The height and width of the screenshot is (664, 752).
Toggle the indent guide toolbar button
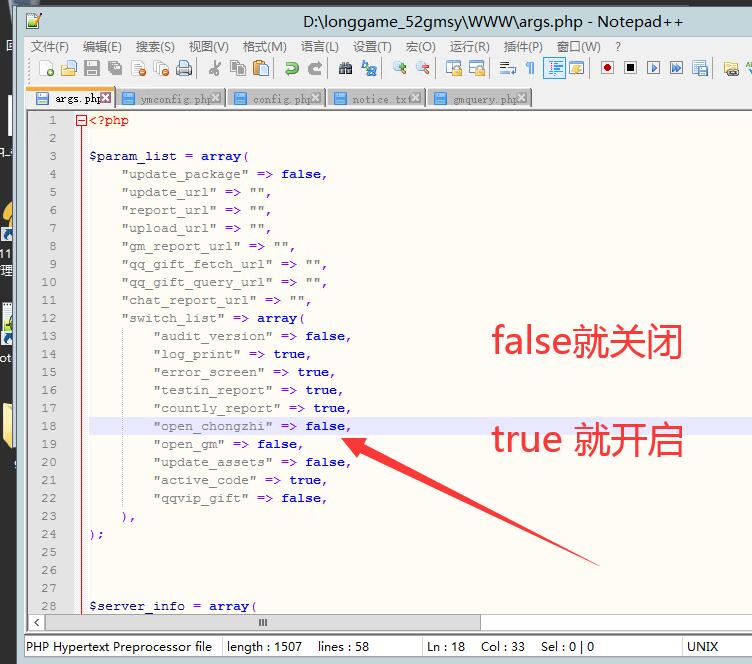click(x=553, y=69)
